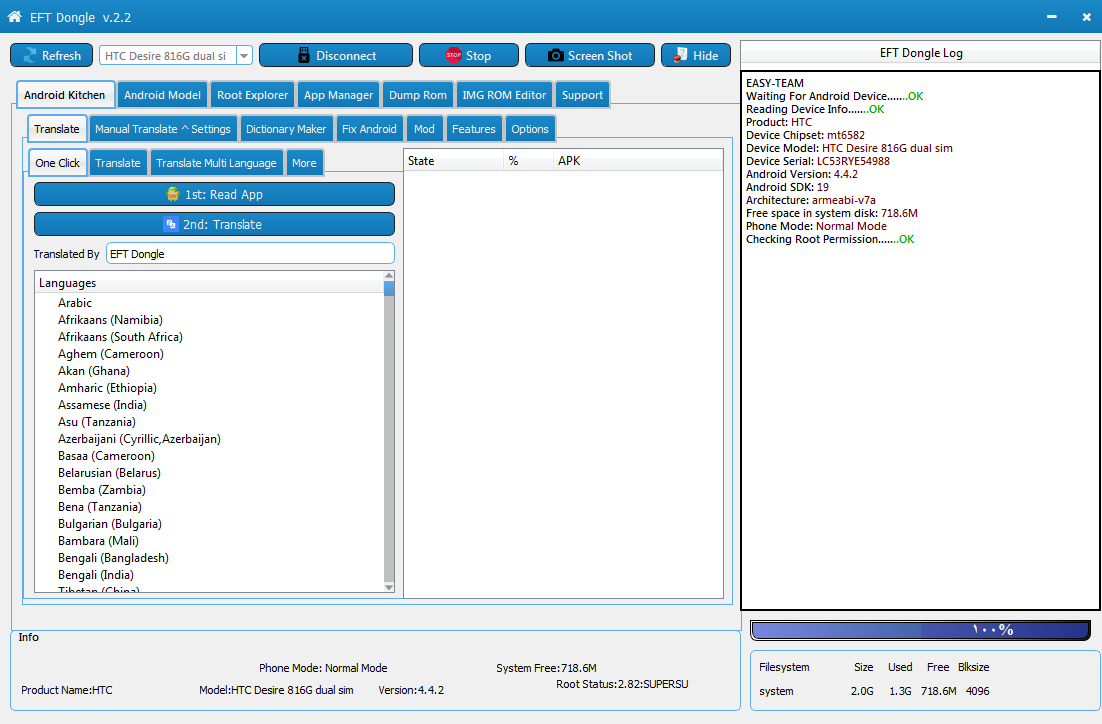
Task: Click the home icon in title bar
Action: [14, 16]
